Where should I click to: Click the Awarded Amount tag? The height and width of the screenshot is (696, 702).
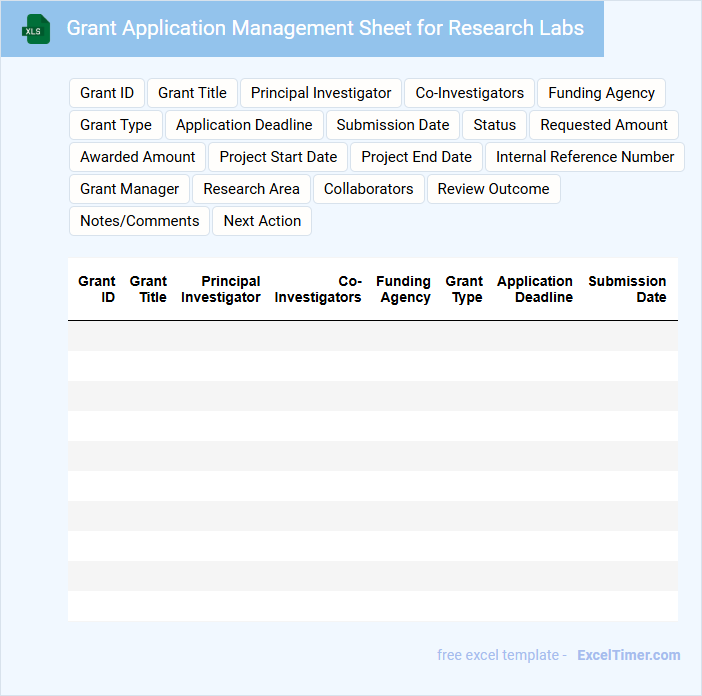(138, 157)
